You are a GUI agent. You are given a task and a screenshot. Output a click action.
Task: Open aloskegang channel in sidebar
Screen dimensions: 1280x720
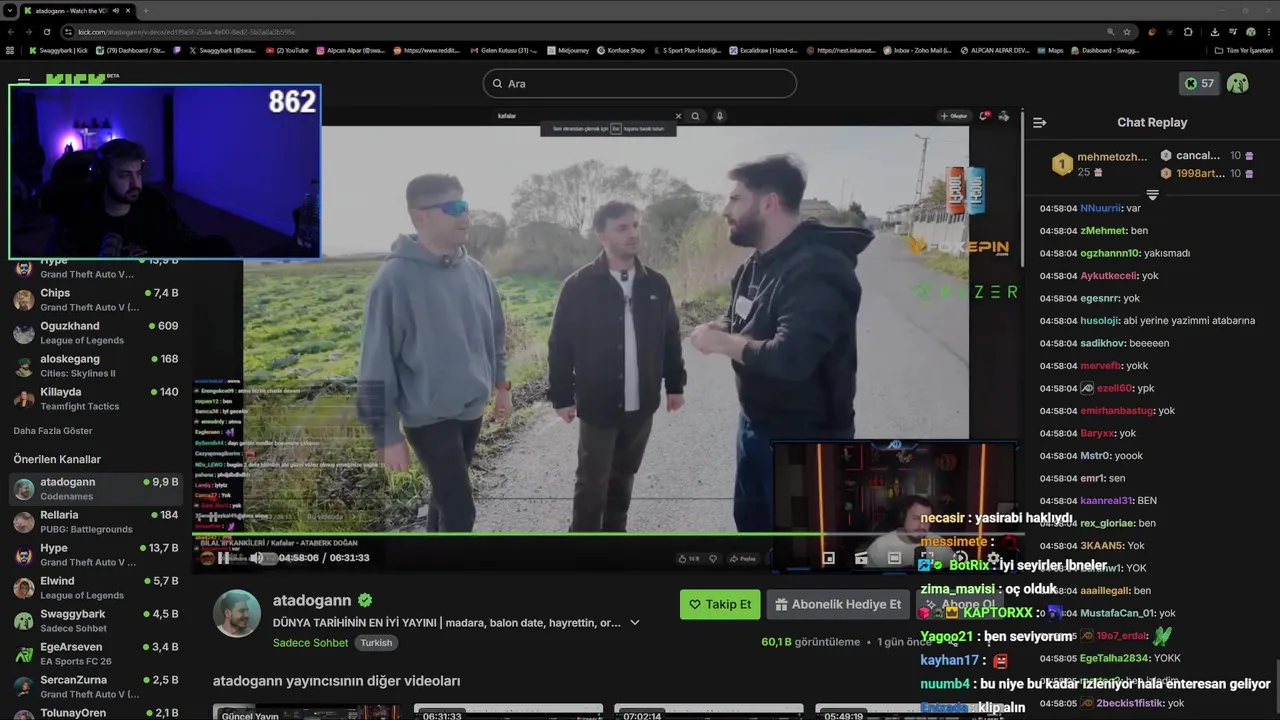(96, 366)
